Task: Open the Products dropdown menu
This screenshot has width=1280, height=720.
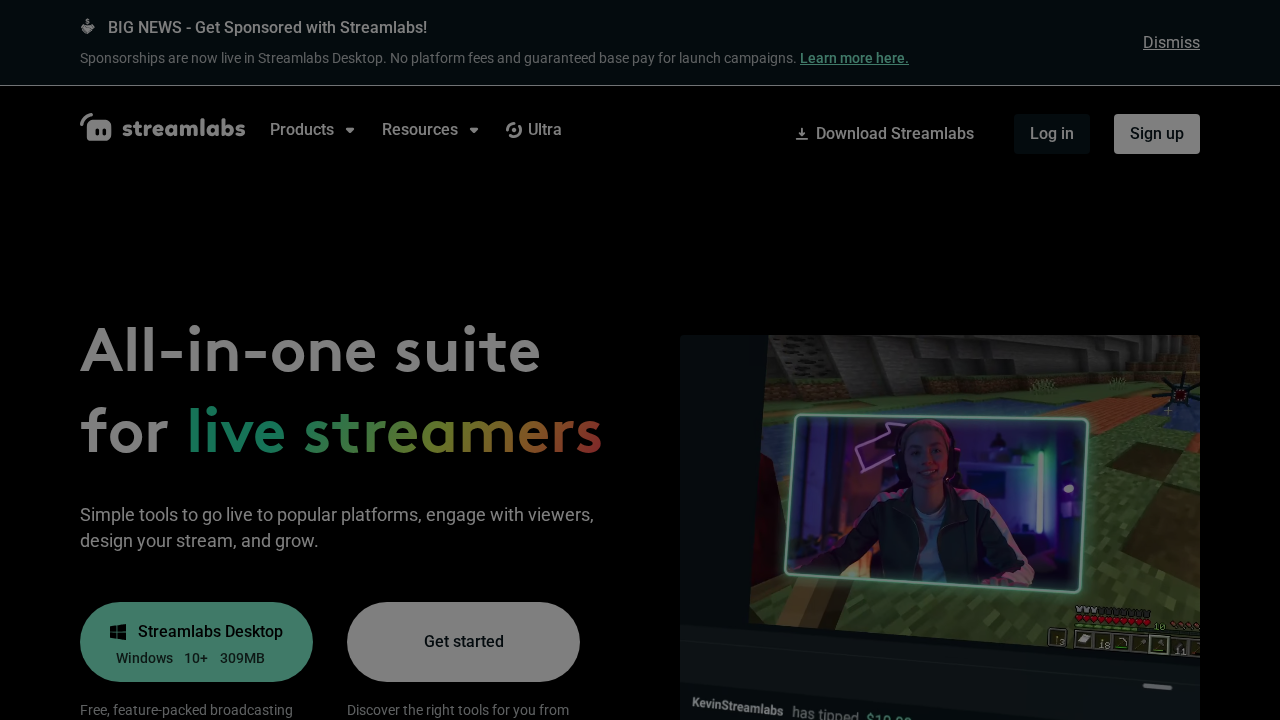Action: pos(302,128)
